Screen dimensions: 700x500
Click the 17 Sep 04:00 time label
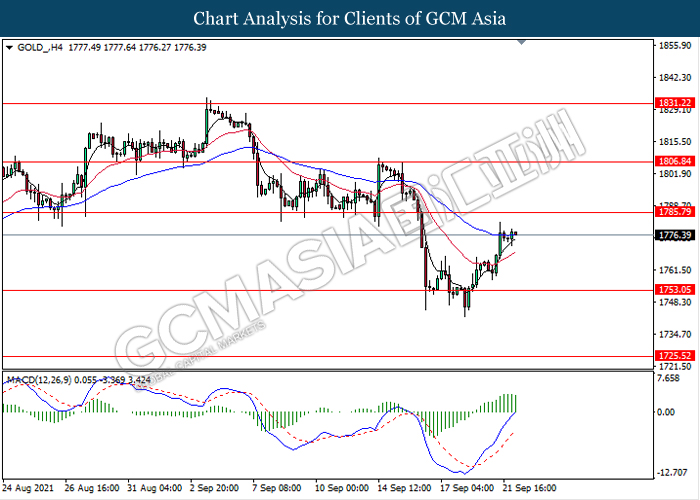[467, 488]
